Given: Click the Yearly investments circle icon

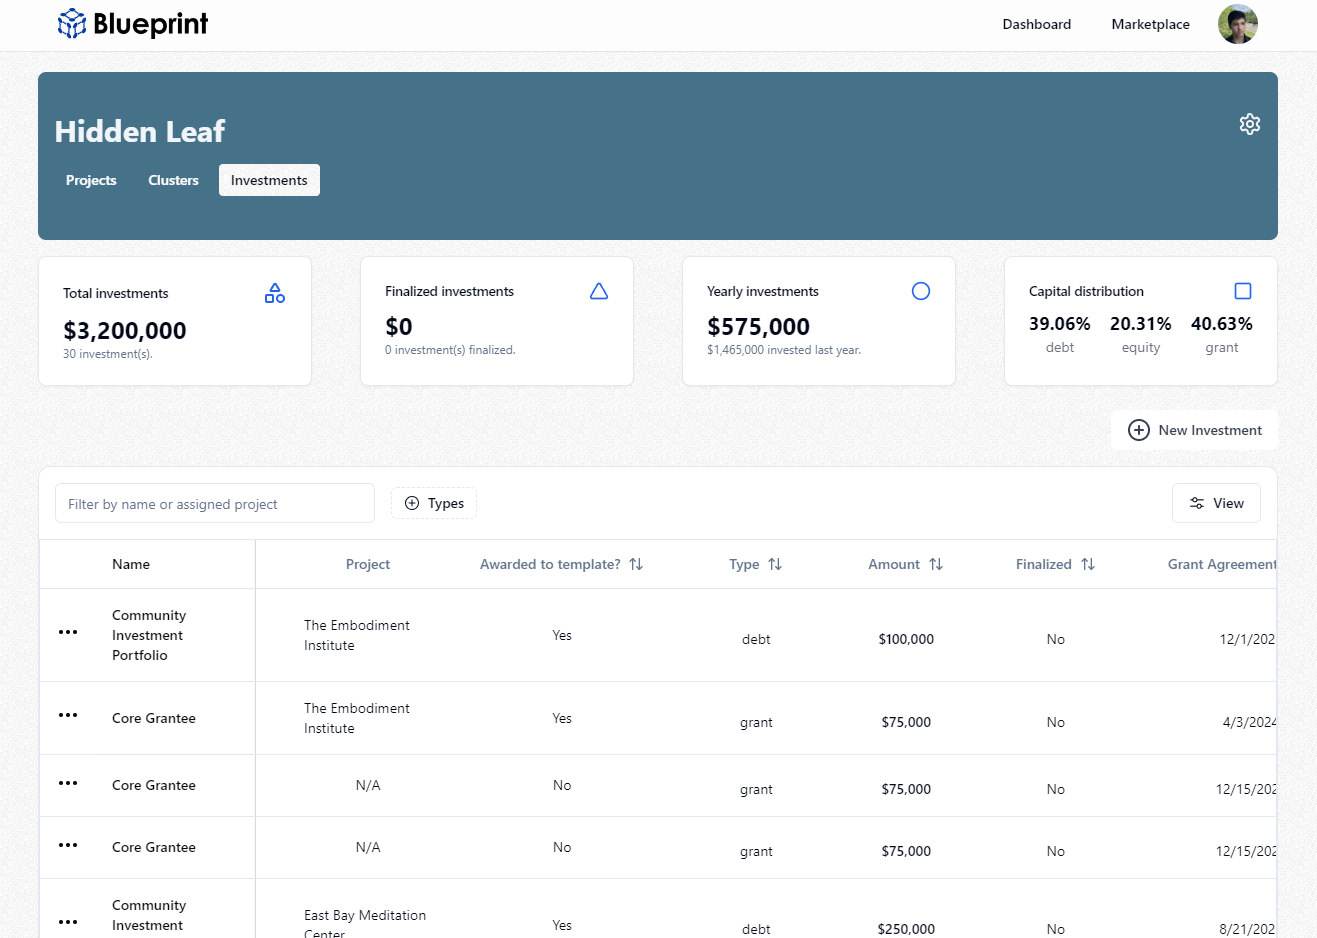Looking at the screenshot, I should tap(921, 291).
